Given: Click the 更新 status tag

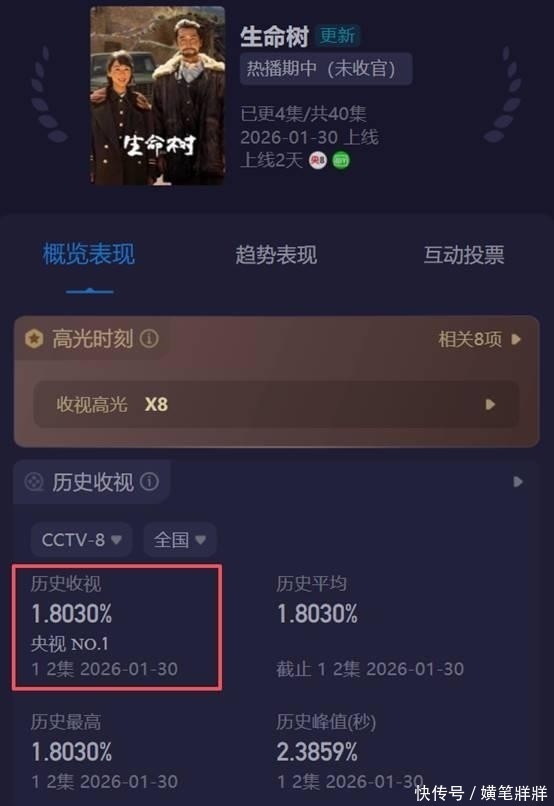Looking at the screenshot, I should 337,36.
